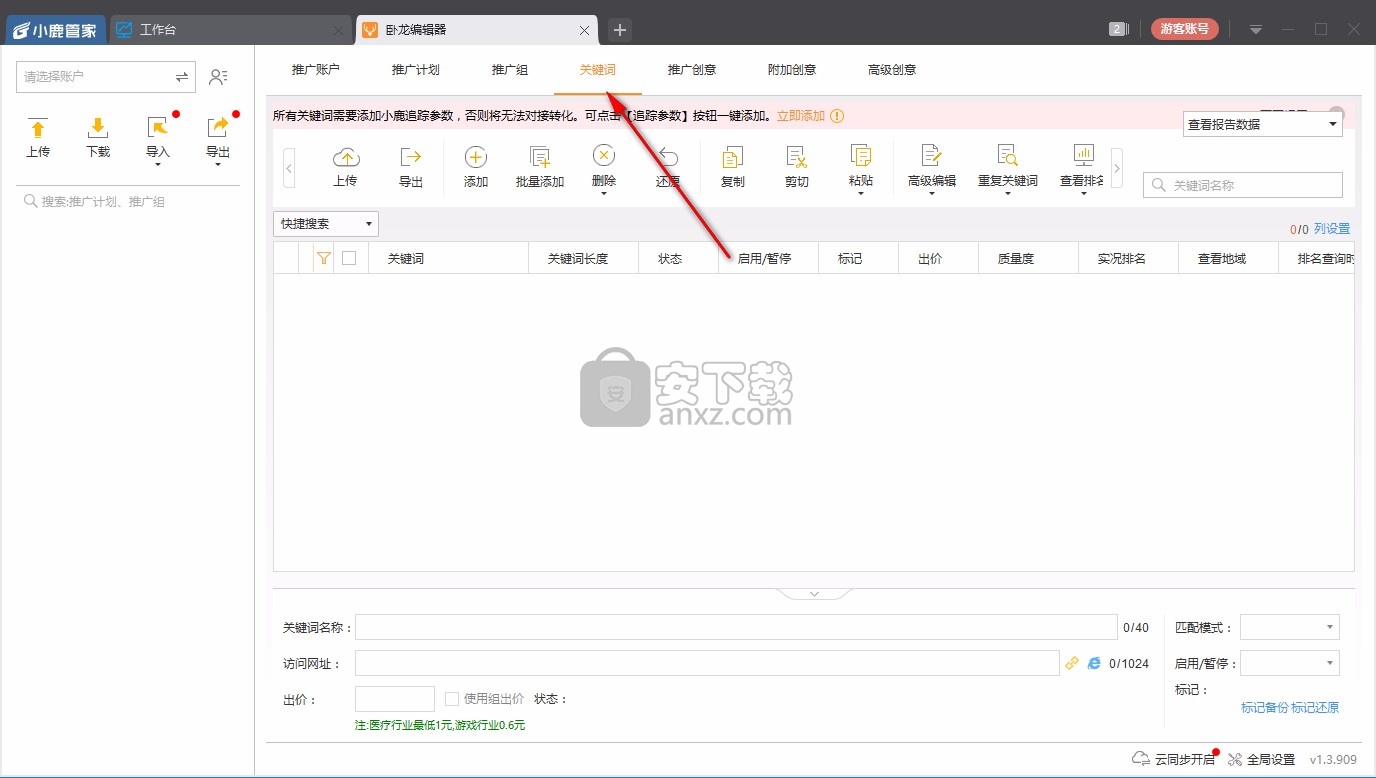Click the 游客账号 guest account button
Image resolution: width=1376 pixels, height=778 pixels.
[x=1185, y=29]
